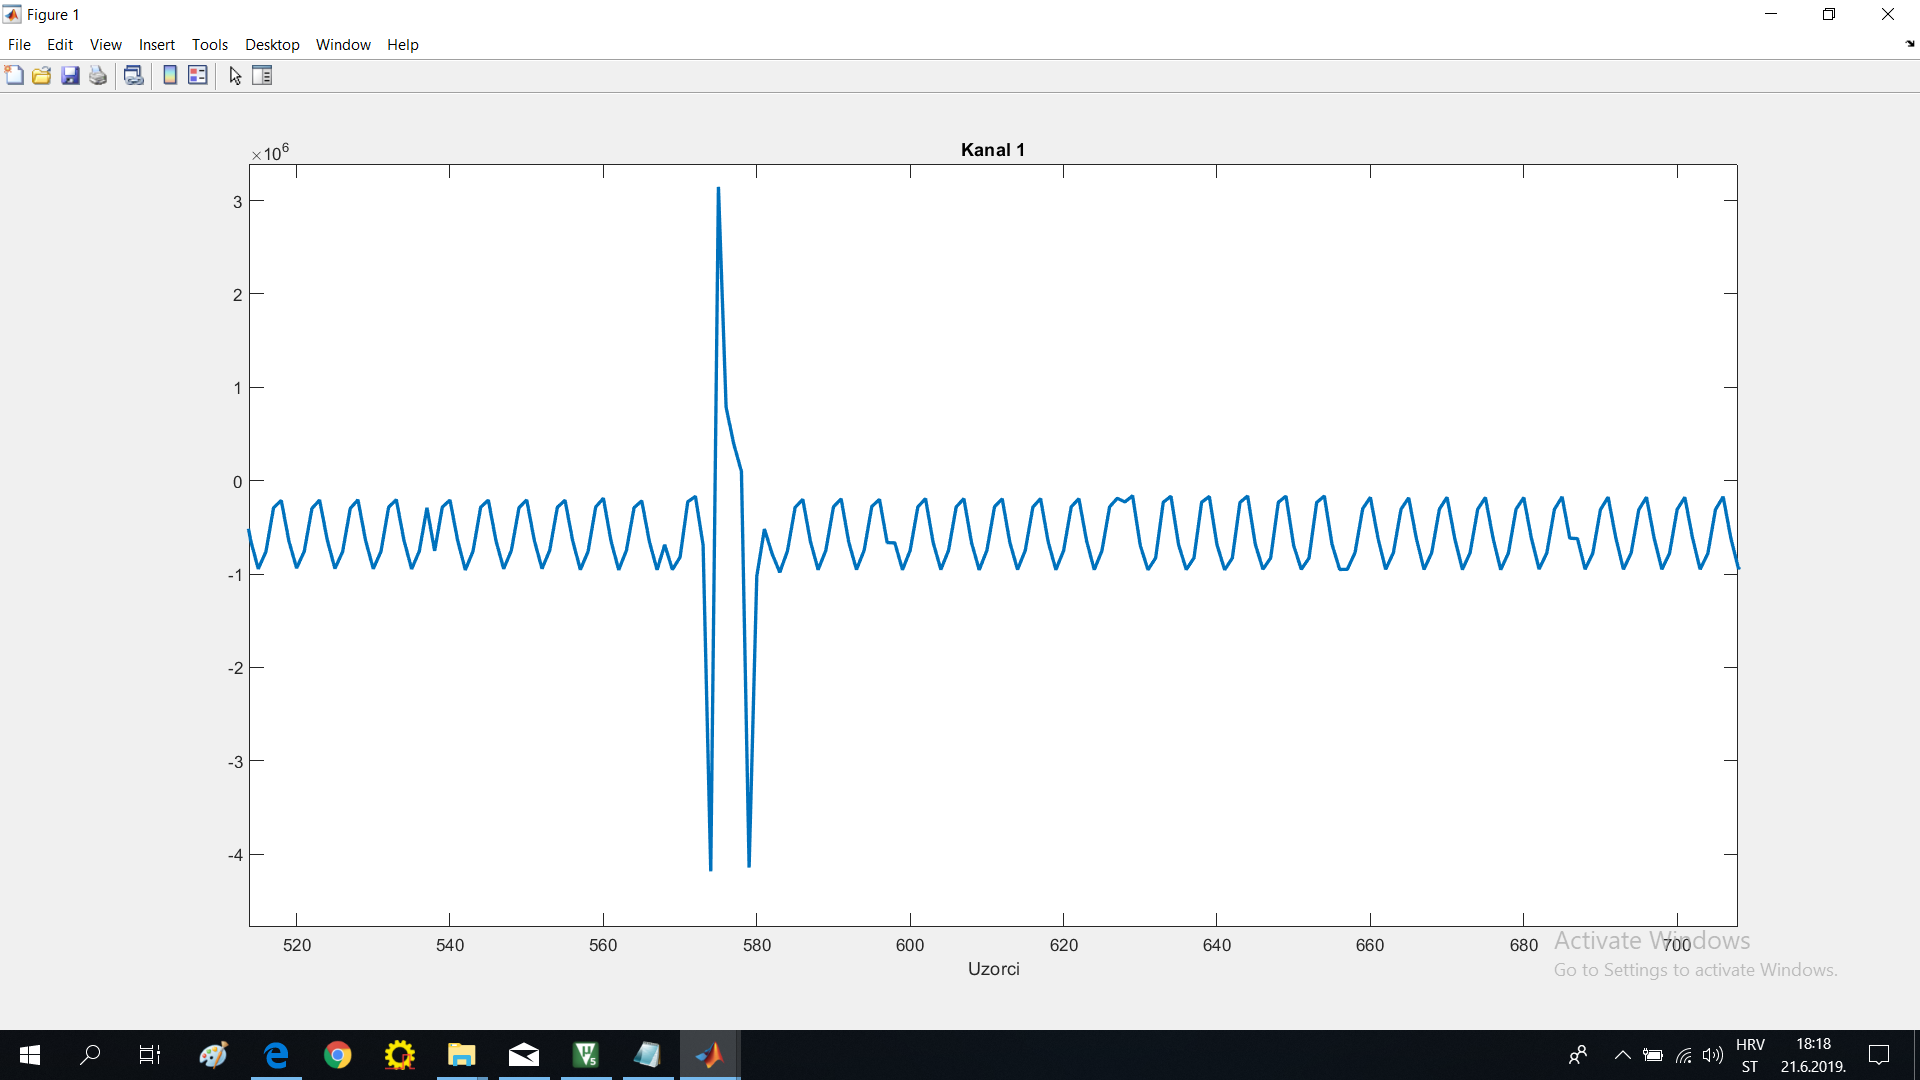The width and height of the screenshot is (1920, 1080).
Task: Print the figure using the printer icon
Action: 98,75
